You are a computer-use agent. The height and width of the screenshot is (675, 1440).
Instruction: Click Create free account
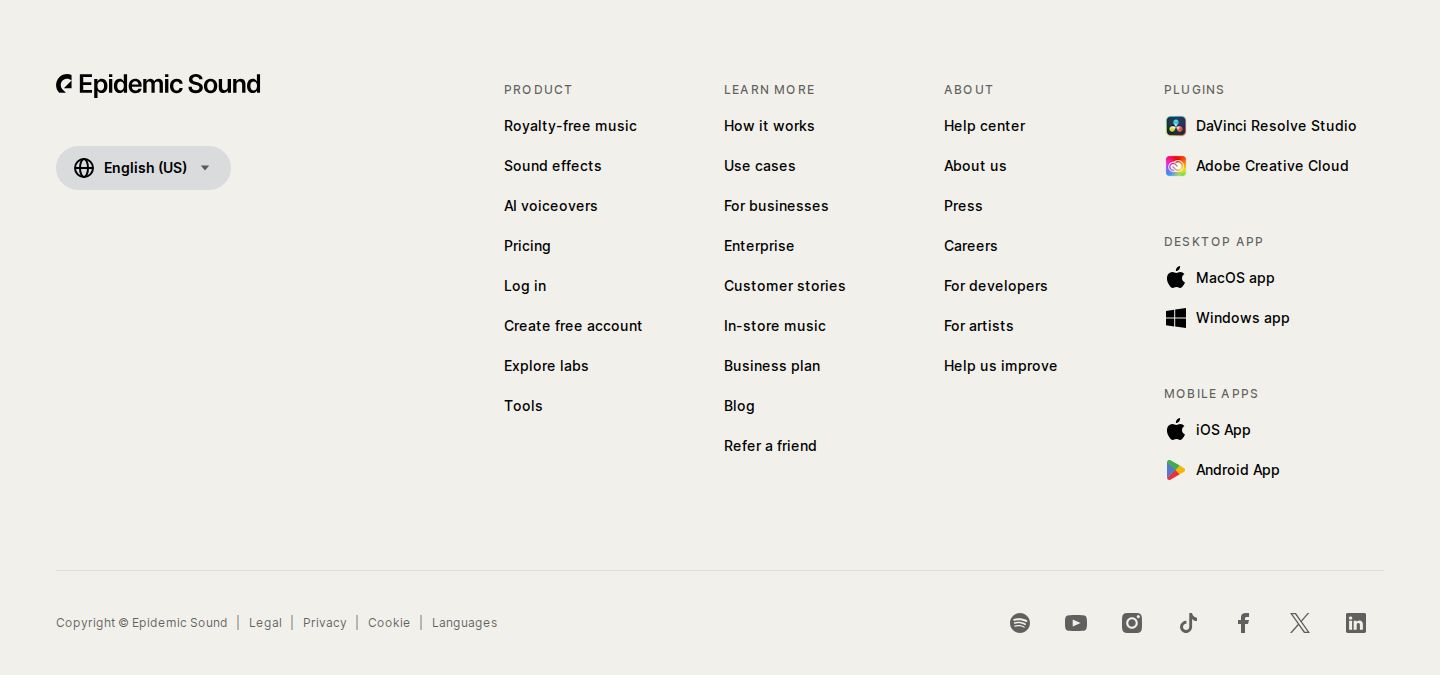pos(573,326)
